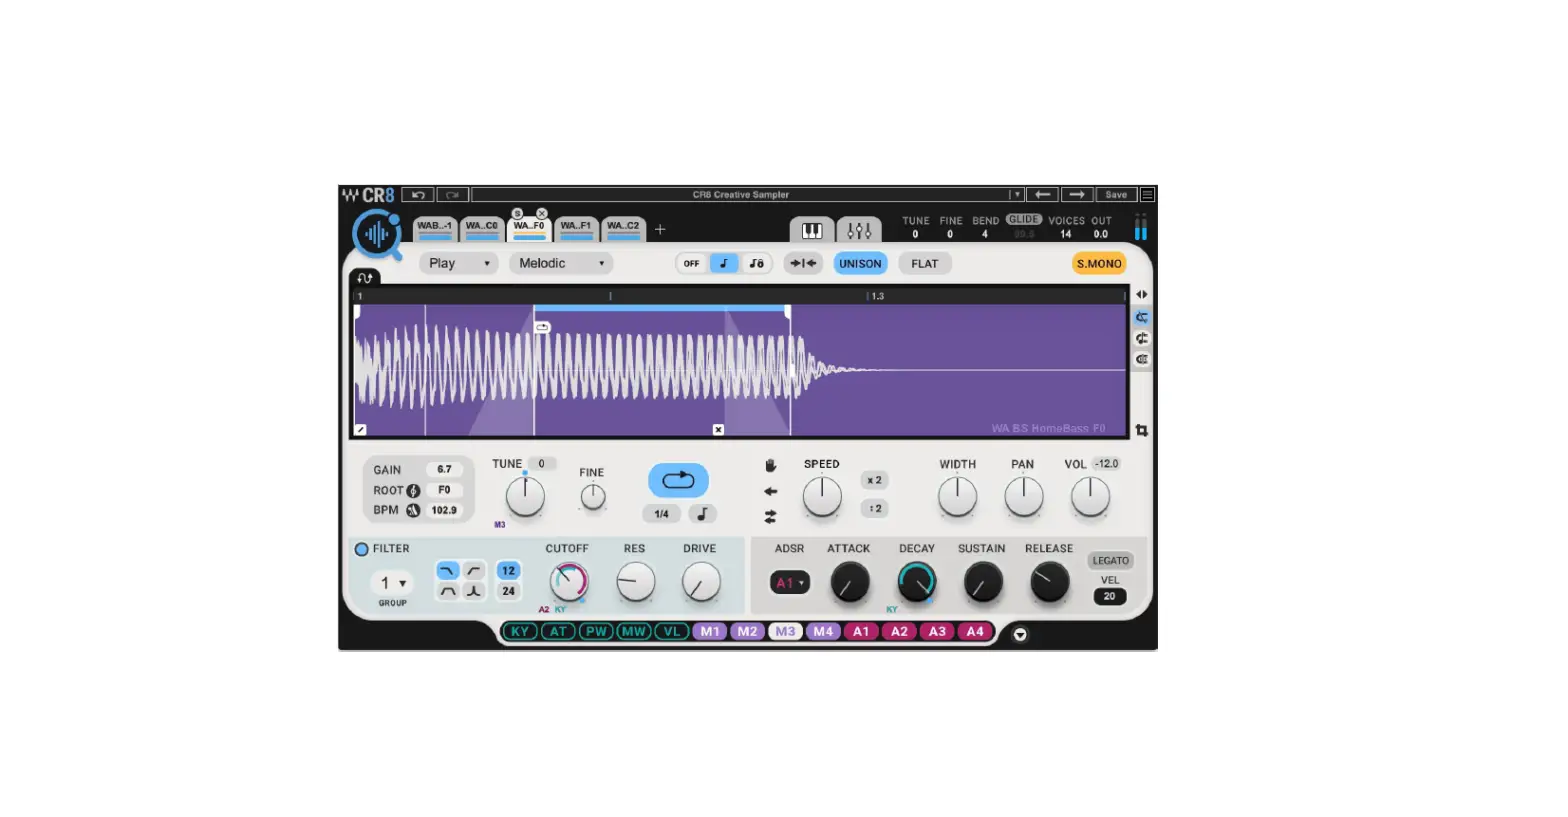Screen dimensions: 1568x817
Task: Open the modulation routing tab icon
Action: 365,278
